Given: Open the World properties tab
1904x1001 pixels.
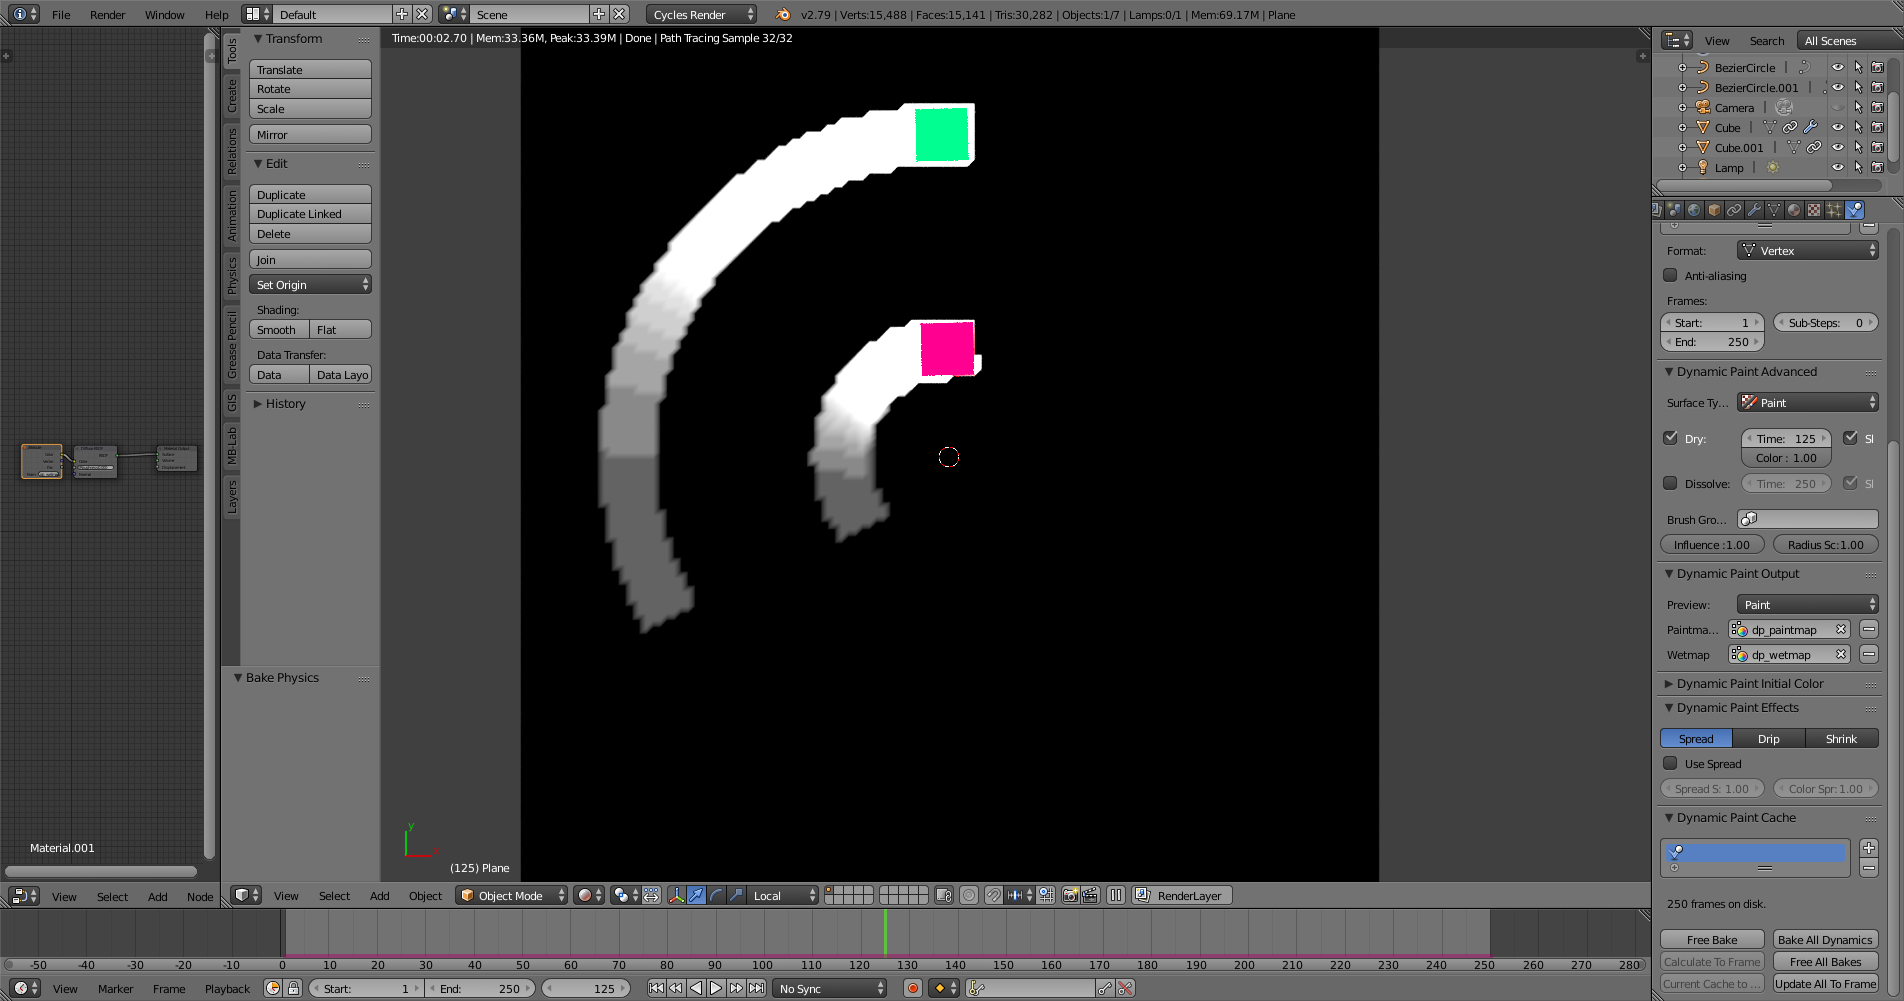Looking at the screenshot, I should [1694, 209].
